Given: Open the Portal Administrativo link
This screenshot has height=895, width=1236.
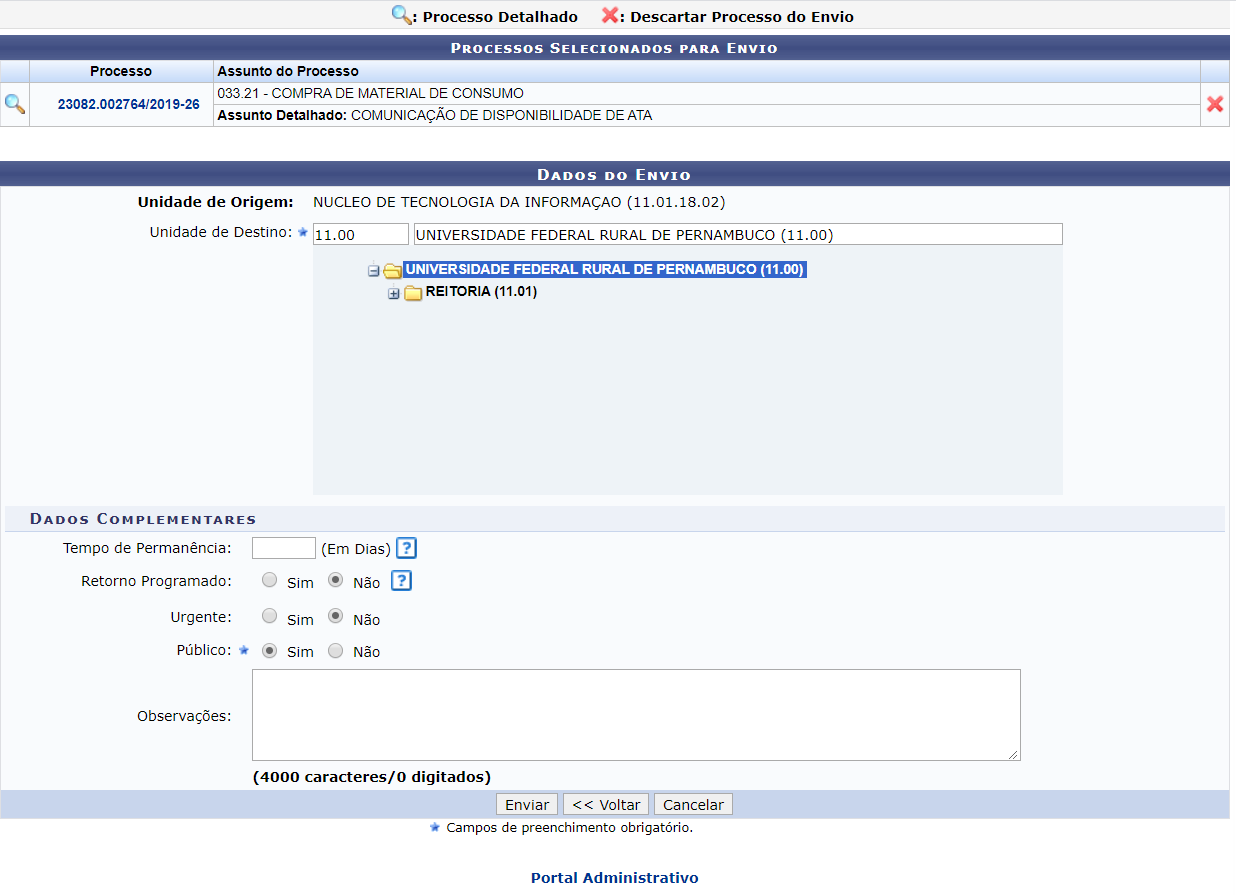Looking at the screenshot, I should click(x=614, y=877).
